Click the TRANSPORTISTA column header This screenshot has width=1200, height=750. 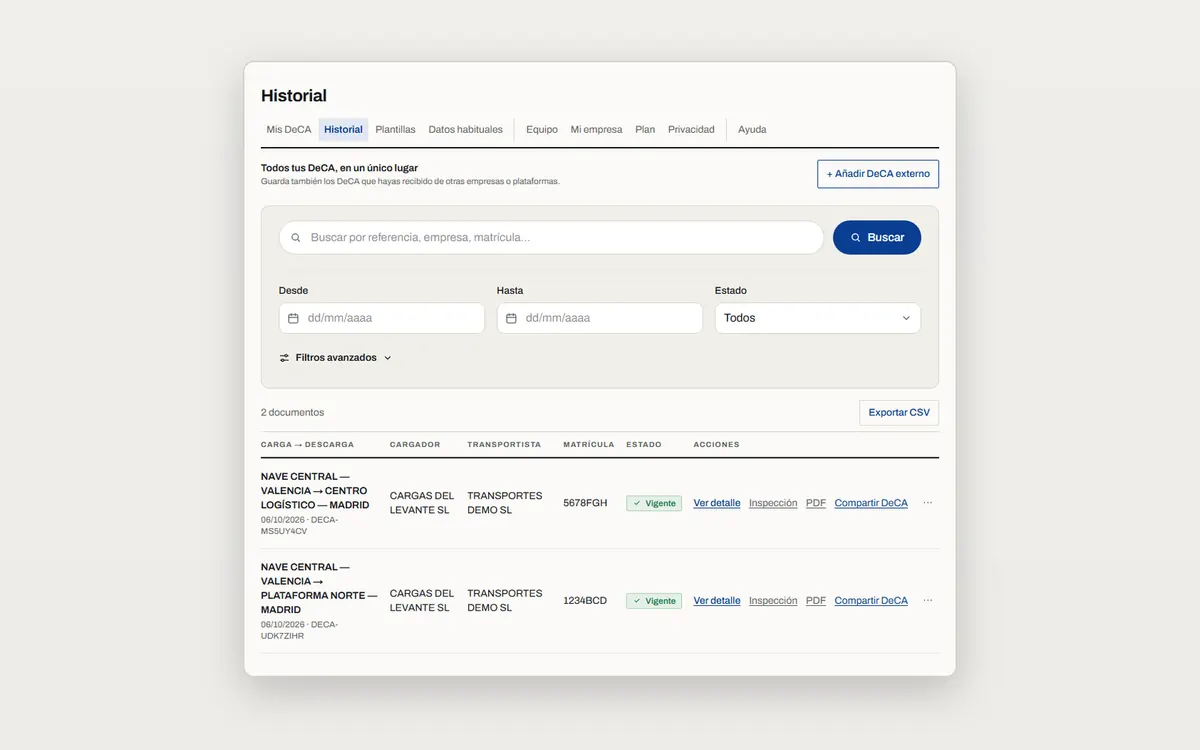(504, 445)
